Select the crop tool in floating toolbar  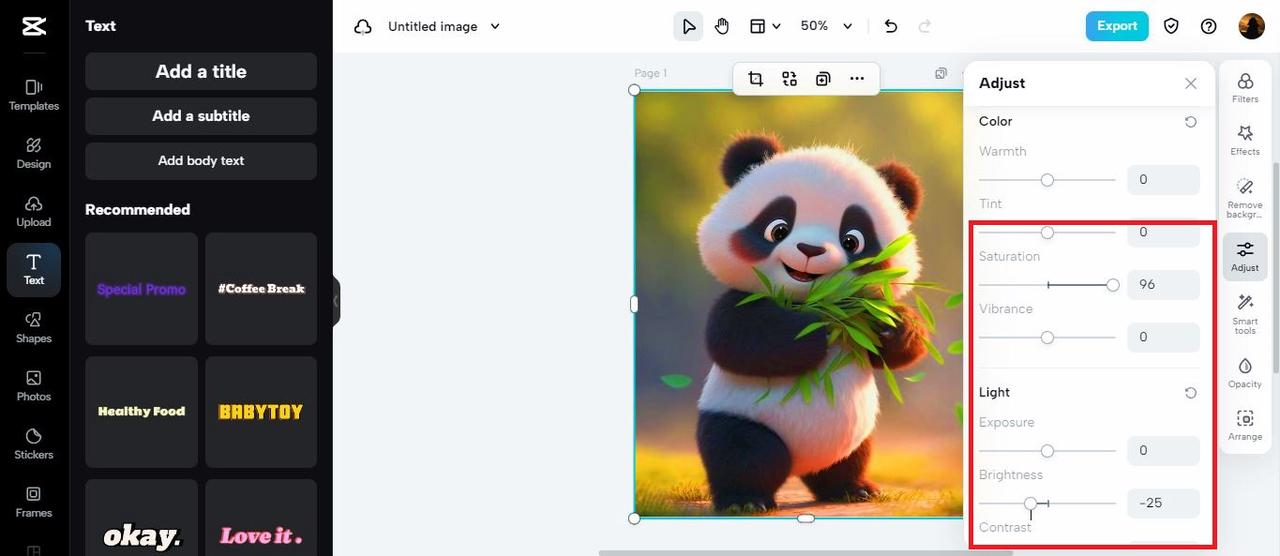coord(756,79)
